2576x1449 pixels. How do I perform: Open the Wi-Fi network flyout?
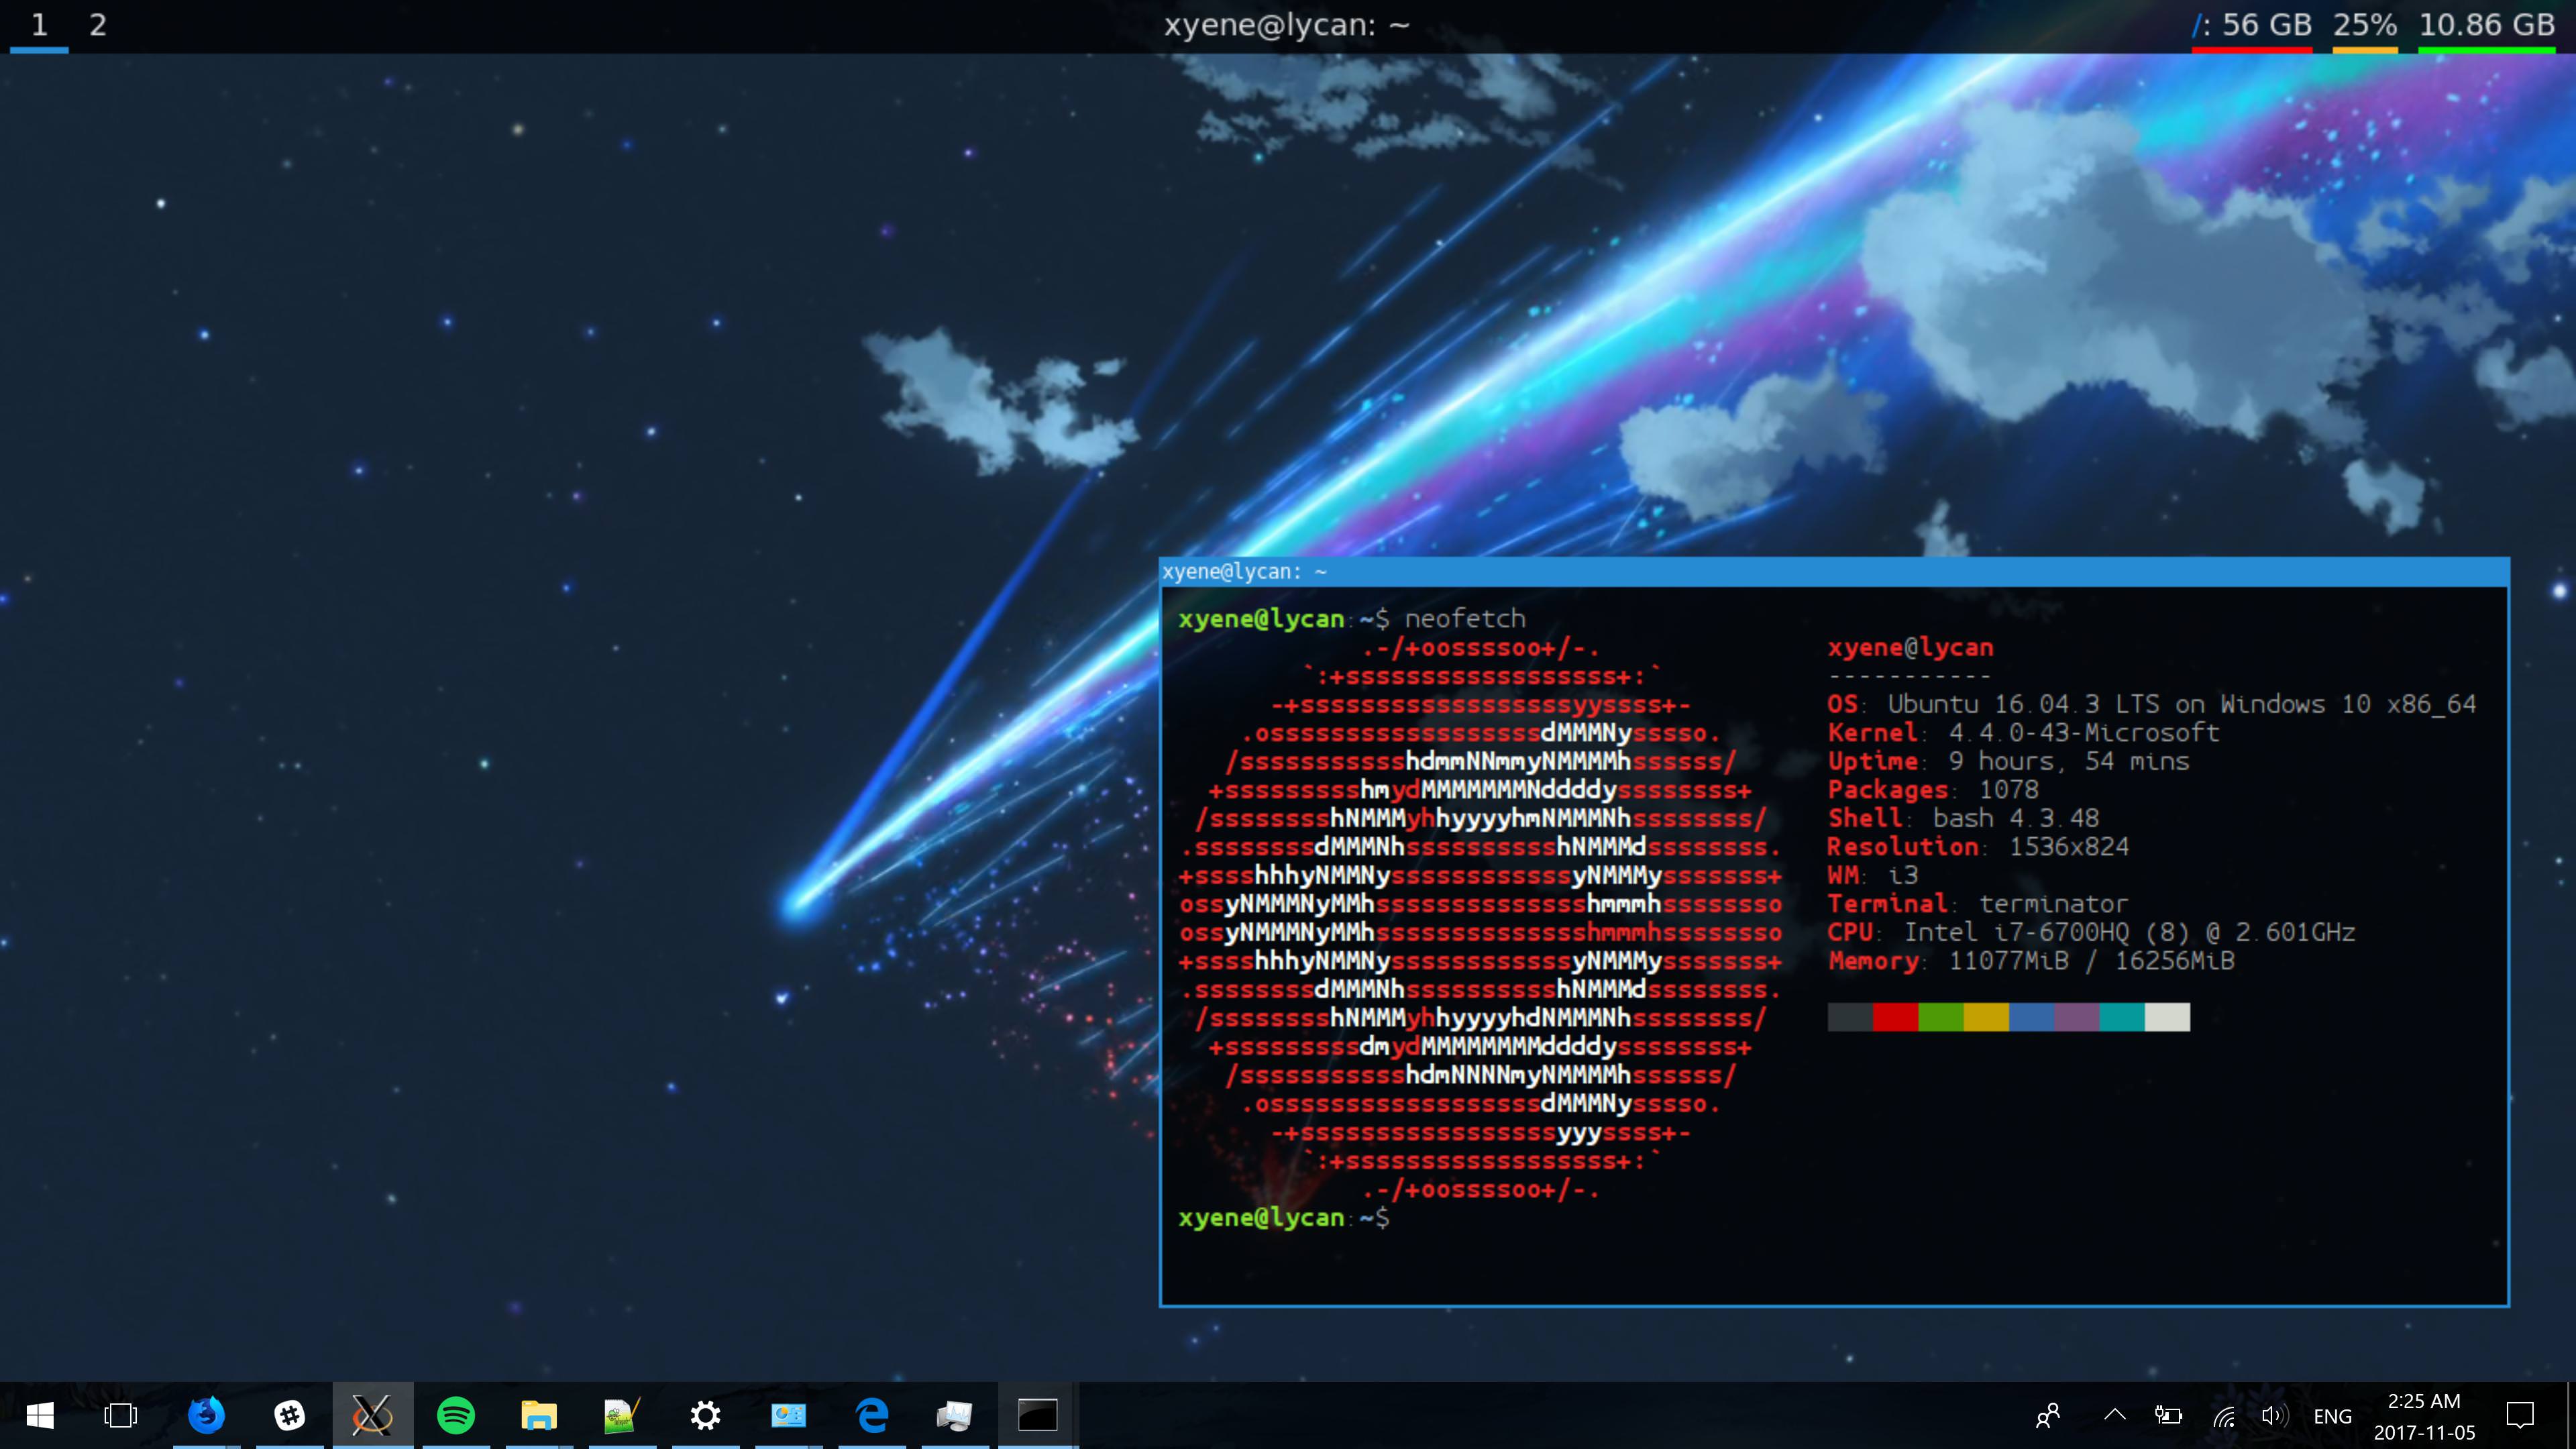(x=2223, y=1415)
